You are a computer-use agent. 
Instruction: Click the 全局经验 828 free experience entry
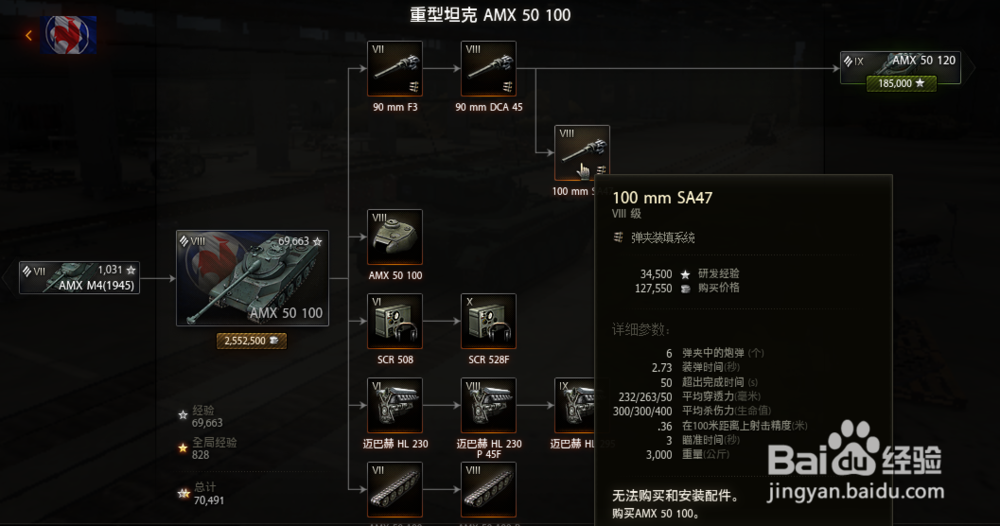coord(209,448)
